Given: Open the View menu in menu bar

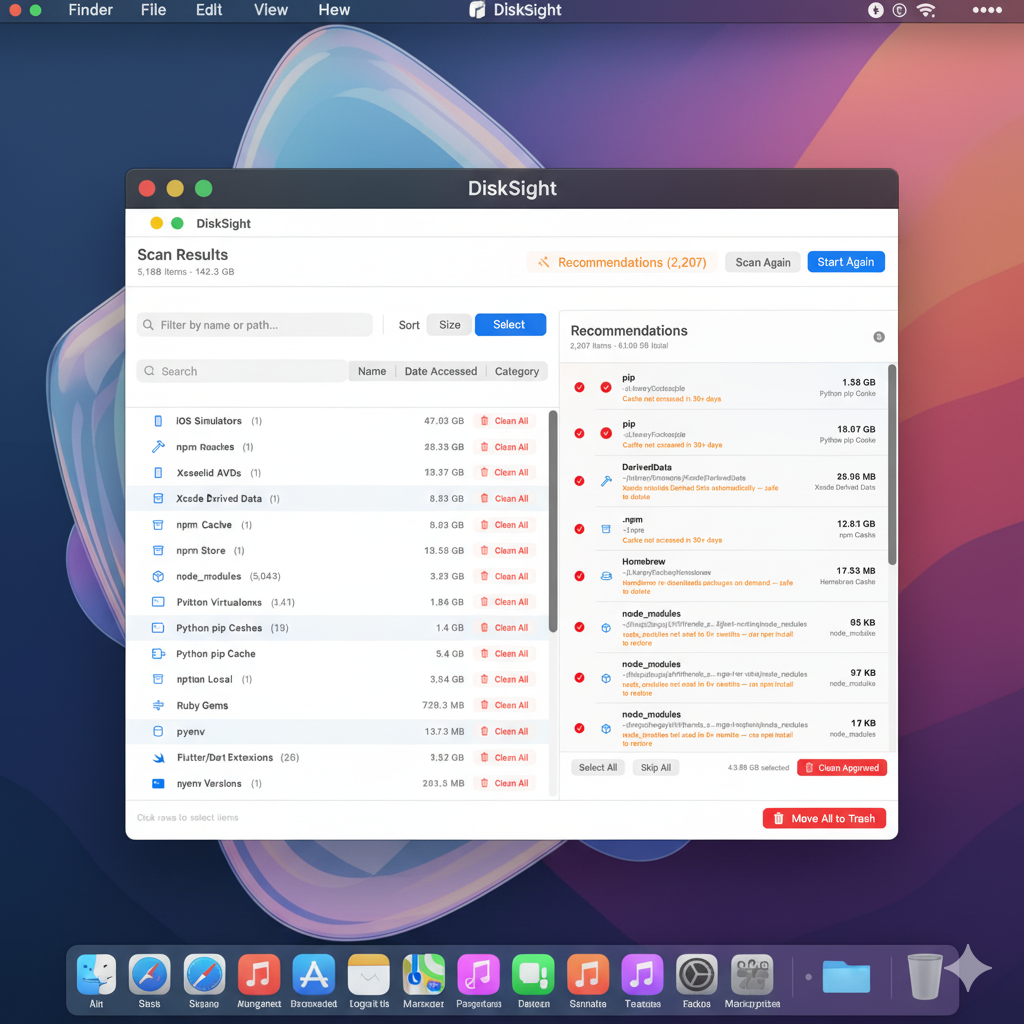Looking at the screenshot, I should [270, 10].
